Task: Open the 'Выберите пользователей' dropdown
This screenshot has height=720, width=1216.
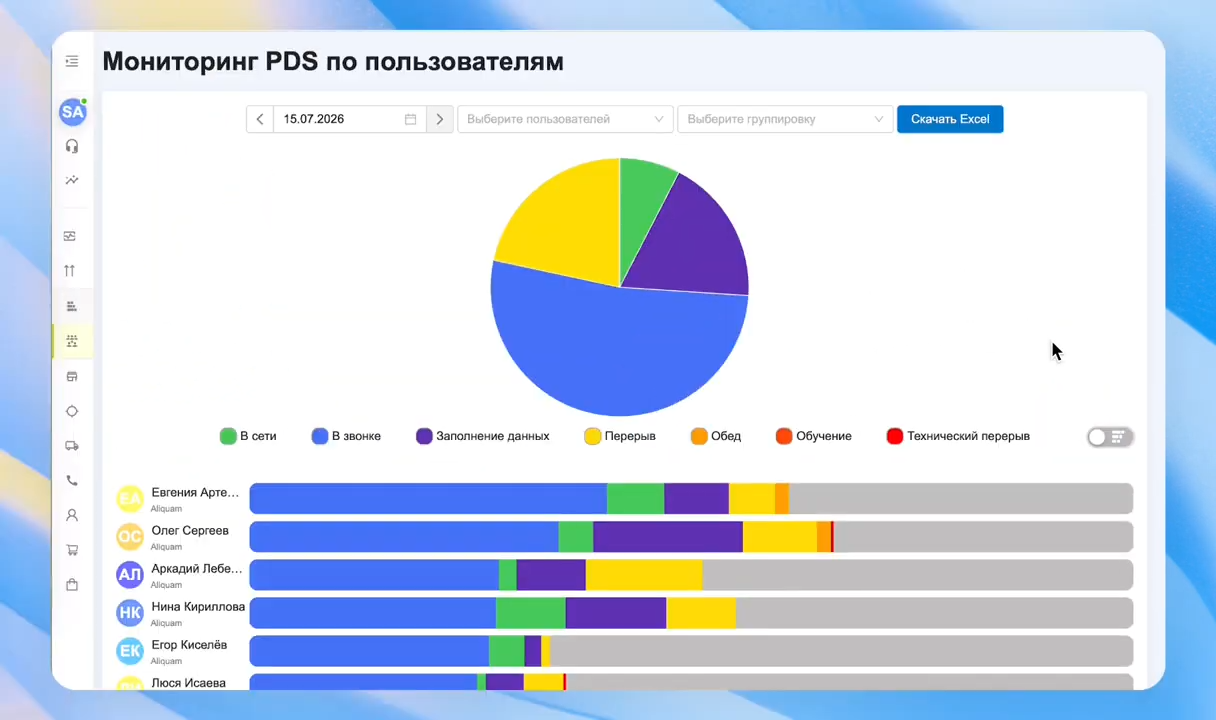Action: 565,119
